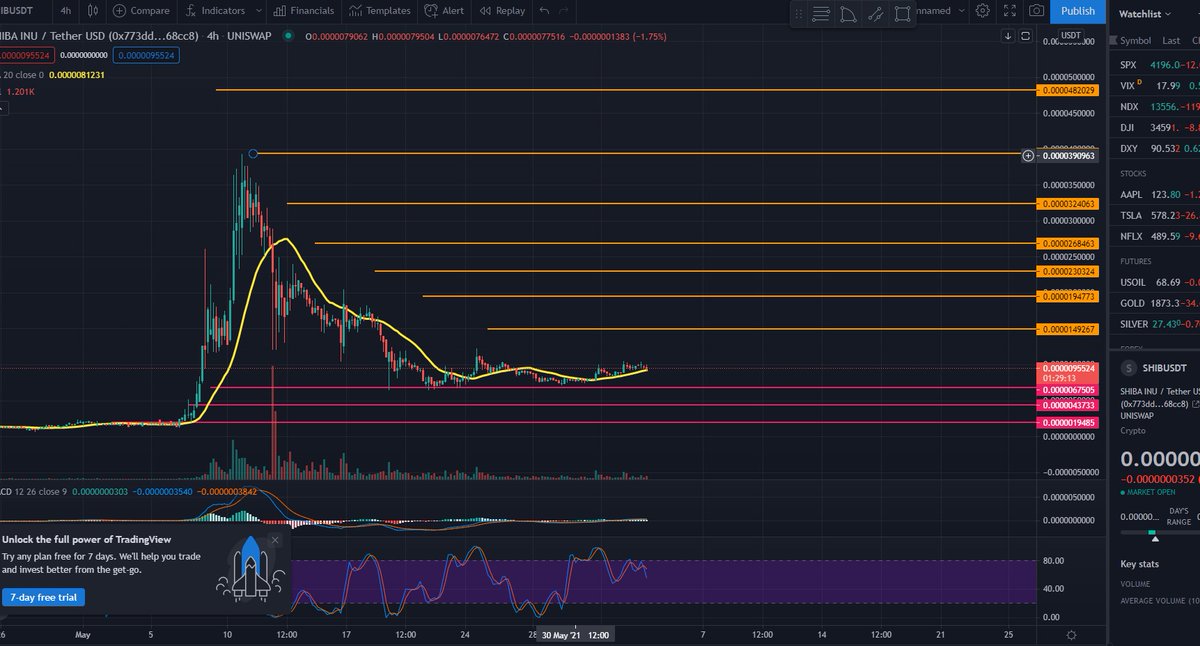Select the orange line's circle anchor at the peak
Image resolution: width=1200 pixels, height=646 pixels.
coord(253,153)
